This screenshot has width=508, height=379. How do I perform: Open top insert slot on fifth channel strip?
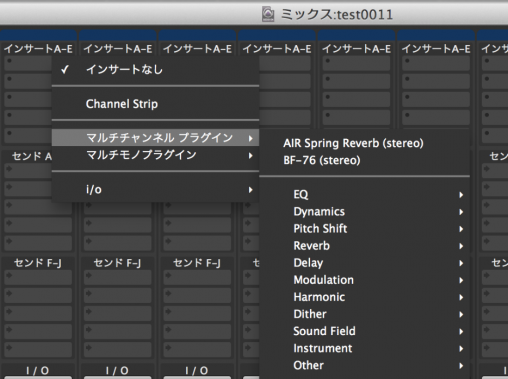356,63
